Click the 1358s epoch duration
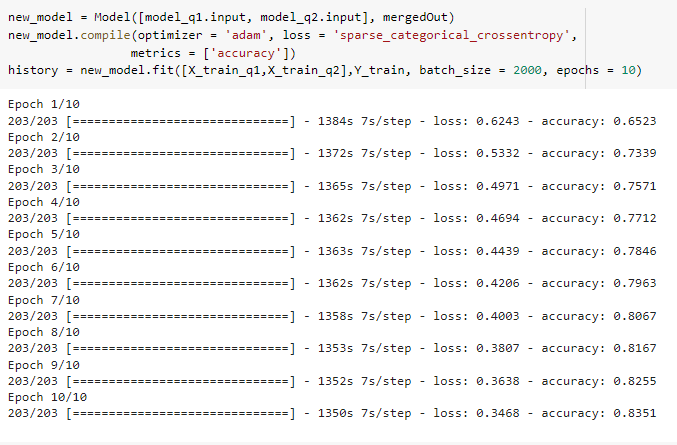 pyautogui.click(x=335, y=316)
